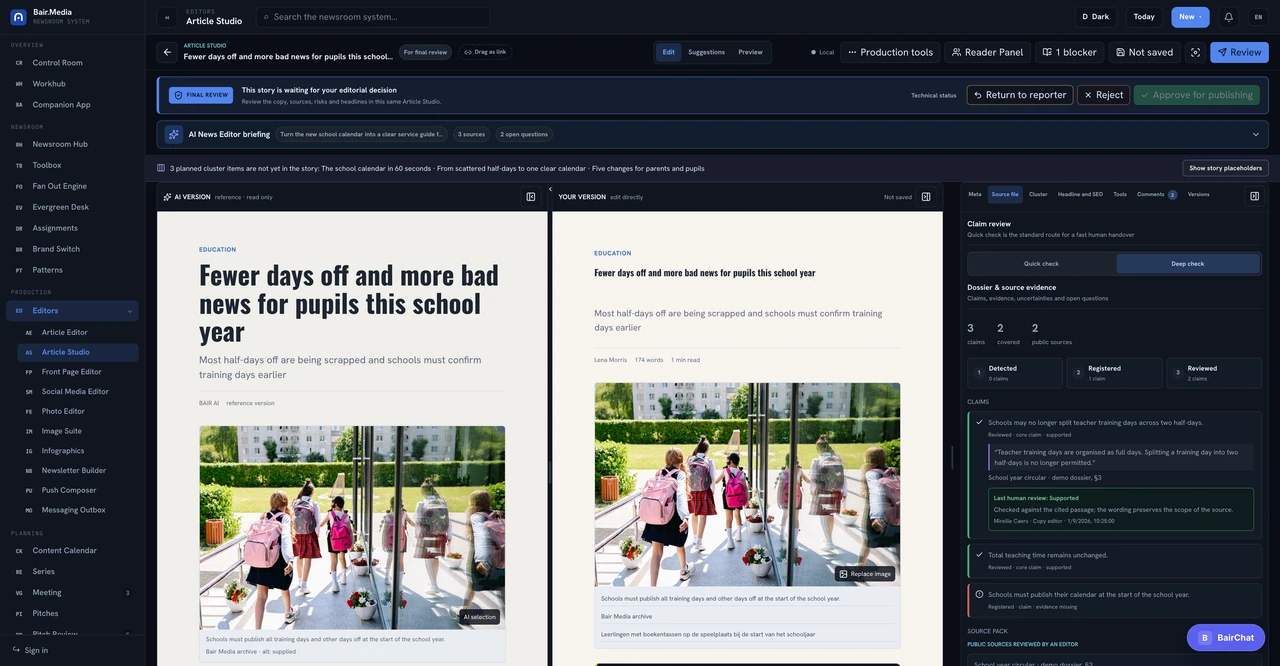This screenshot has height=666, width=1280.
Task: Click Show story placeholders
Action: pyautogui.click(x=1225, y=168)
